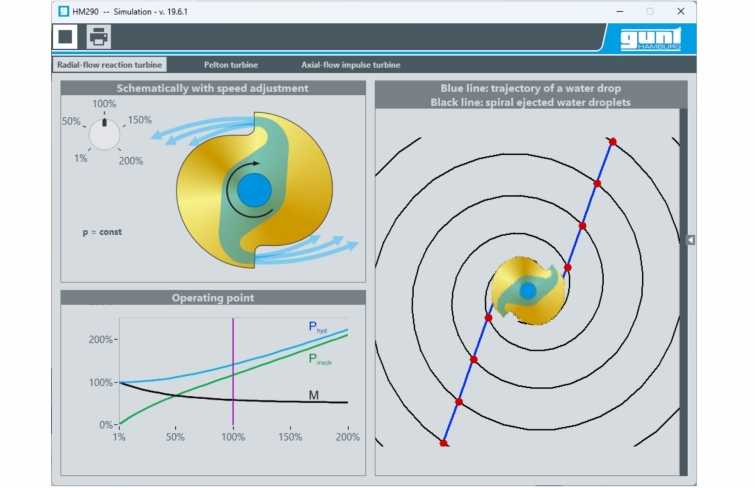Select the Radial-flow reaction turbine tab

[111, 64]
